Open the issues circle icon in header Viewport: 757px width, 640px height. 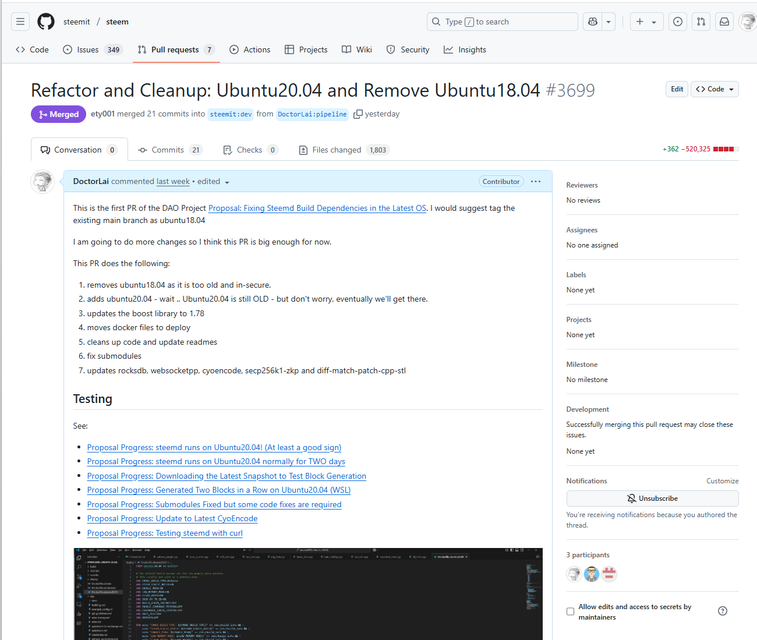(677, 22)
